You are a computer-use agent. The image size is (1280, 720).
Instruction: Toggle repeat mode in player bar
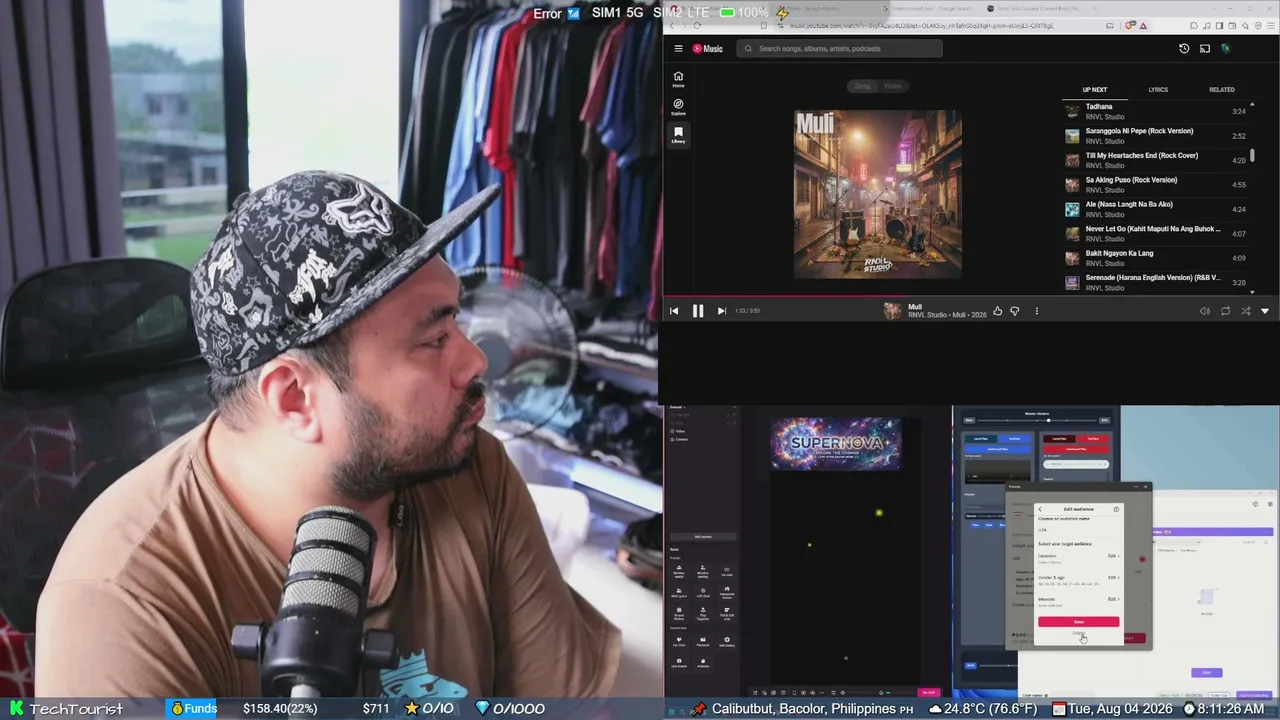[1225, 311]
